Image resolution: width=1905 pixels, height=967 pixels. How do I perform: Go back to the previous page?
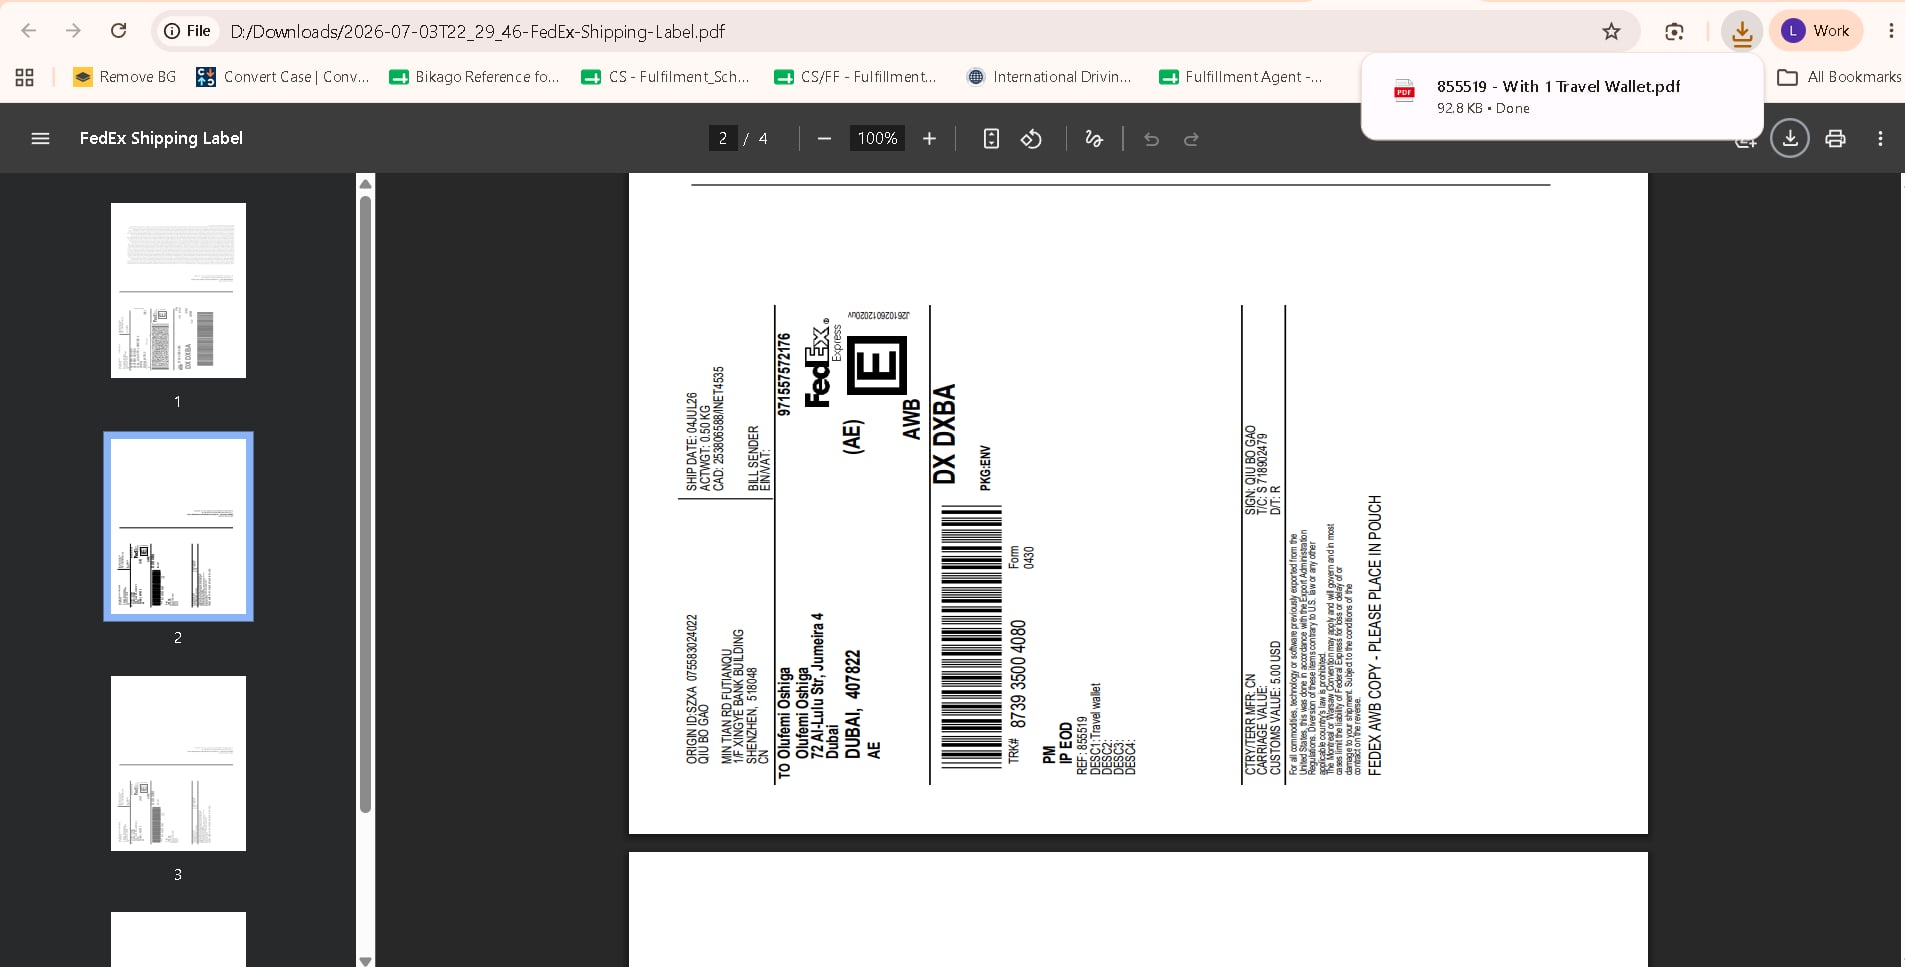(x=29, y=31)
